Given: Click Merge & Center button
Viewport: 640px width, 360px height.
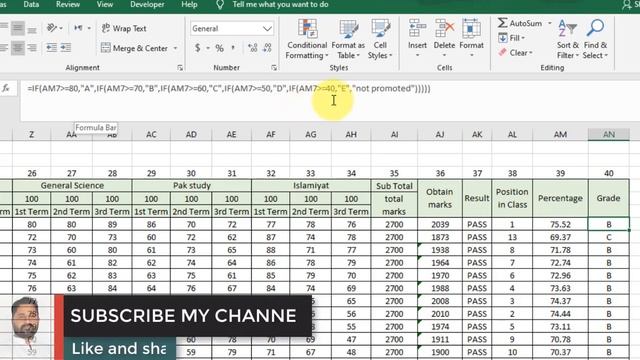Looking at the screenshot, I should [135, 48].
